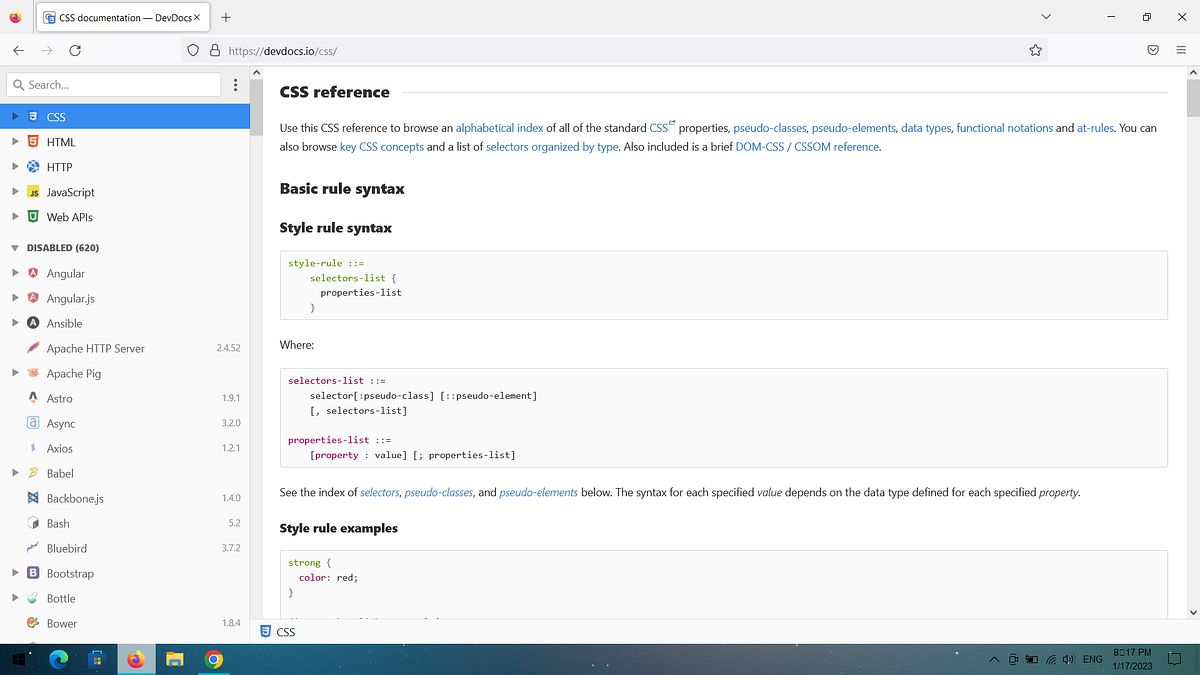
Task: Select the CSS entry icon in sidebar
Action: point(33,116)
